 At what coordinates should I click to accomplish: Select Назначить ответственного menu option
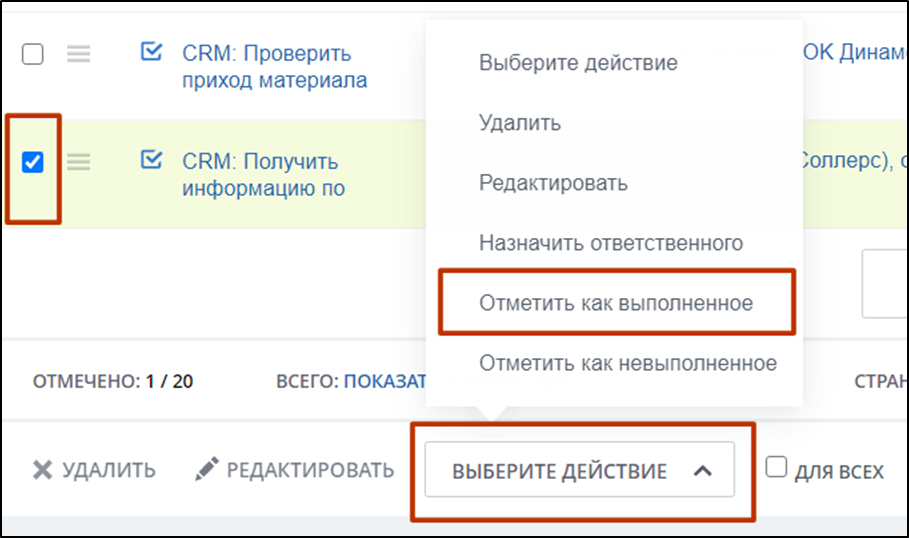[610, 243]
